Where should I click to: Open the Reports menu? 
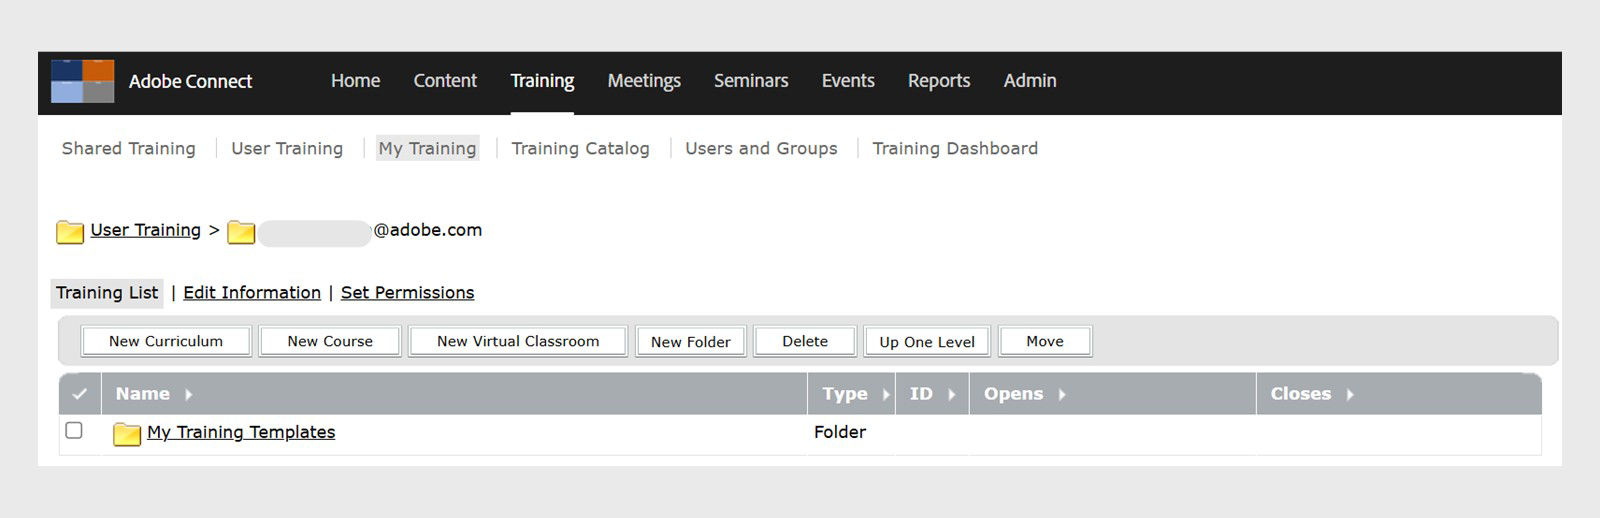(x=939, y=81)
